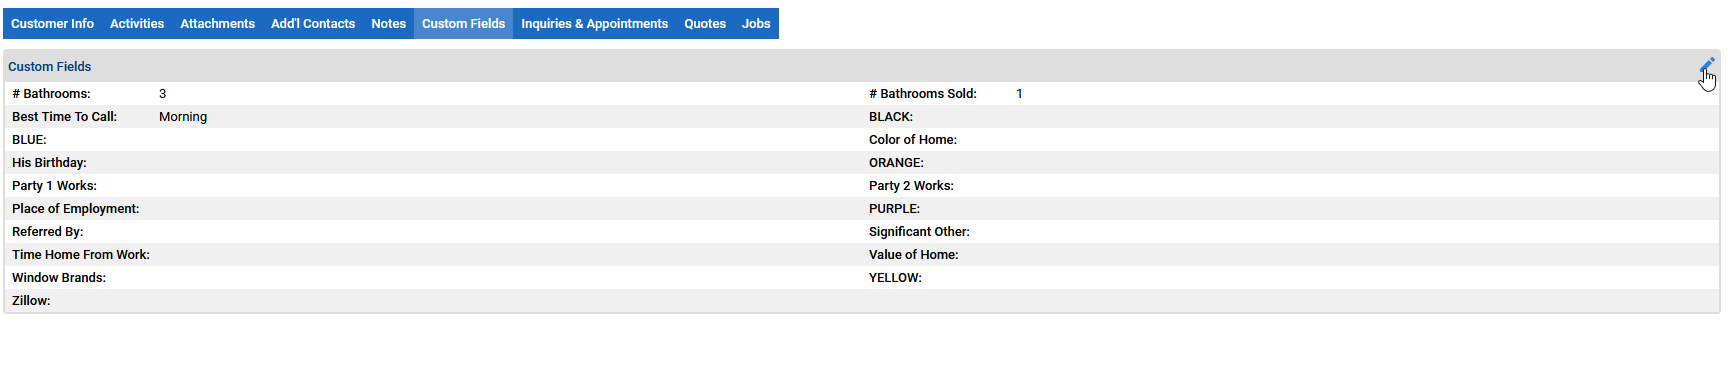
Task: Switch to the Activities tab
Action: pyautogui.click(x=137, y=24)
